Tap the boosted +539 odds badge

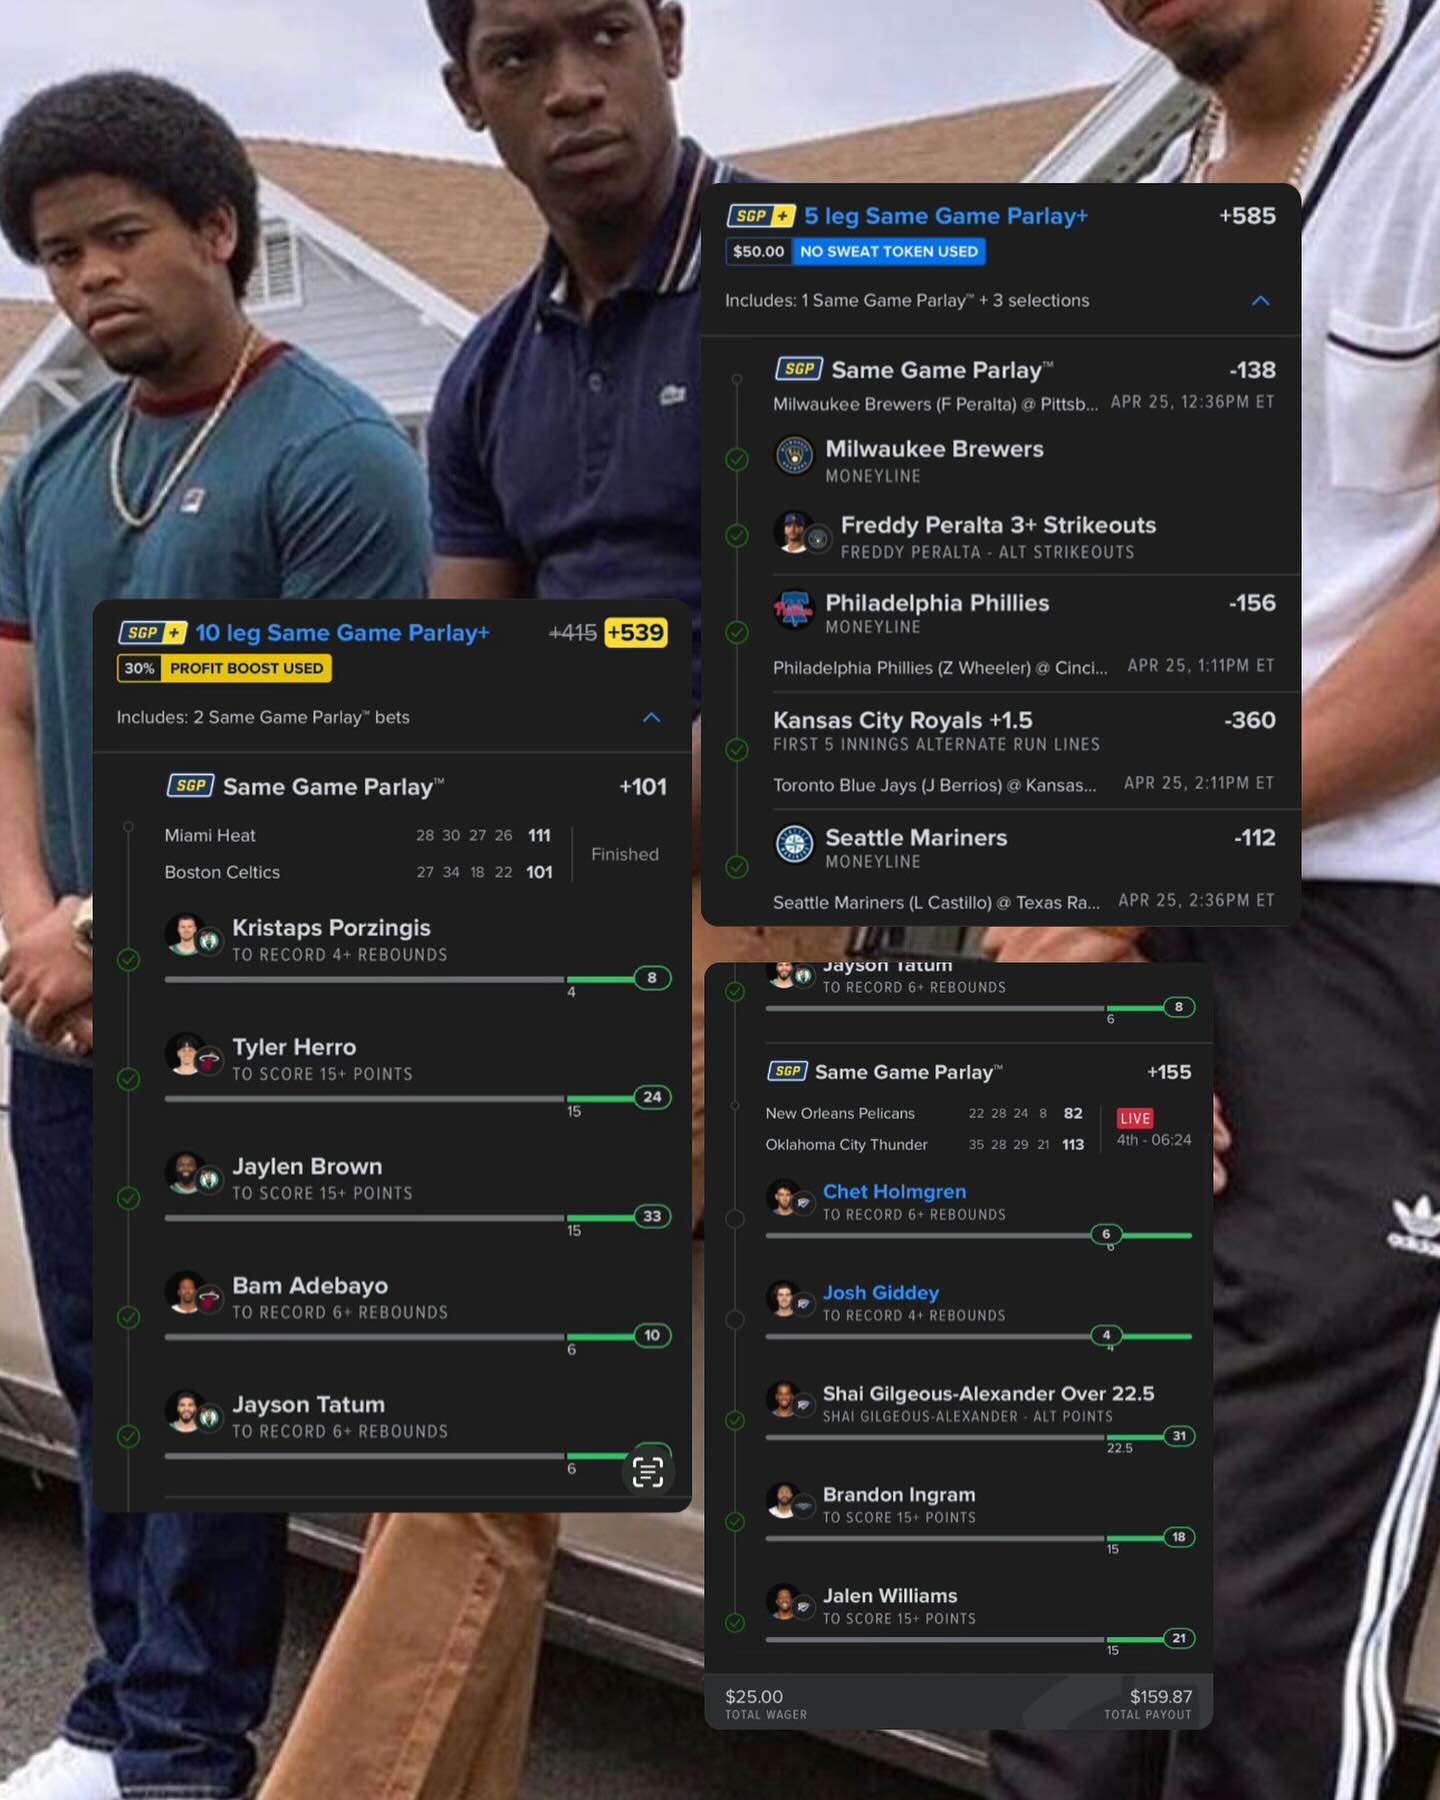(636, 632)
